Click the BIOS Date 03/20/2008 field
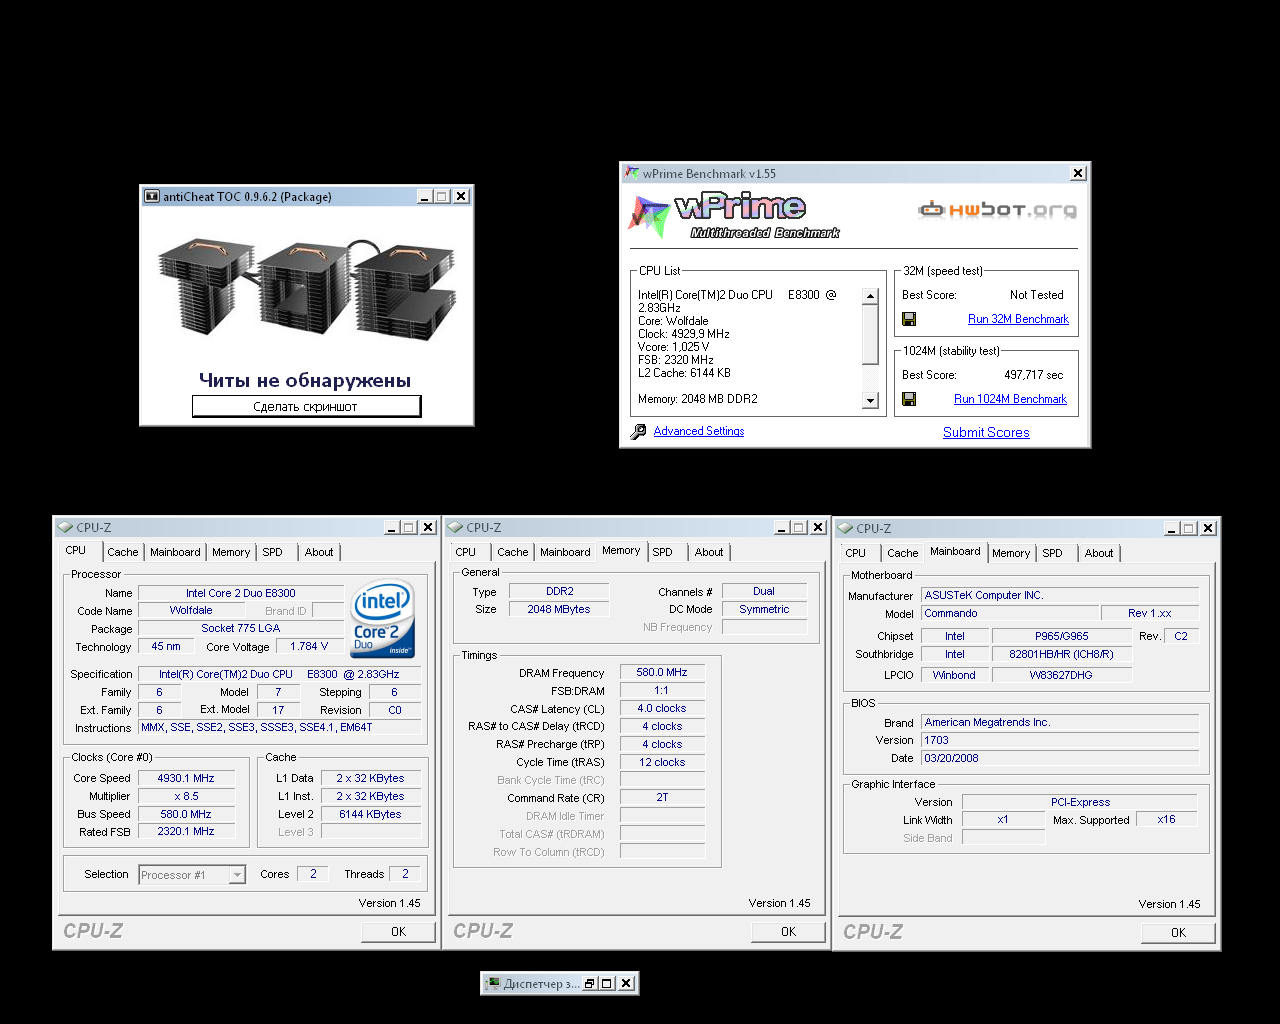 [1060, 758]
